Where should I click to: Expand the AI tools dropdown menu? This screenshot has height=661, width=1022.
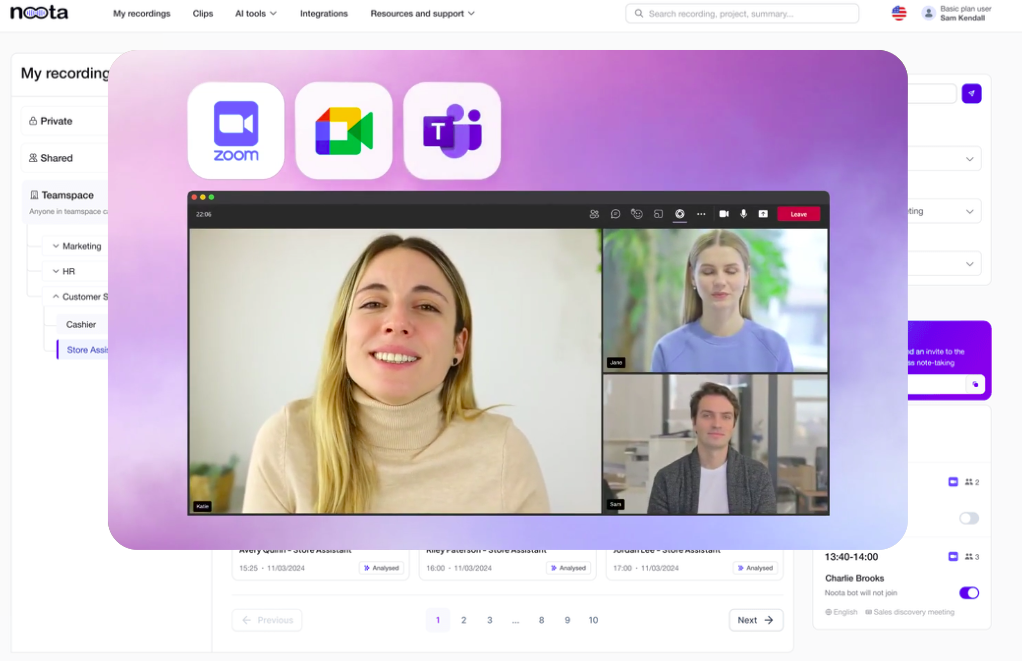coord(256,14)
